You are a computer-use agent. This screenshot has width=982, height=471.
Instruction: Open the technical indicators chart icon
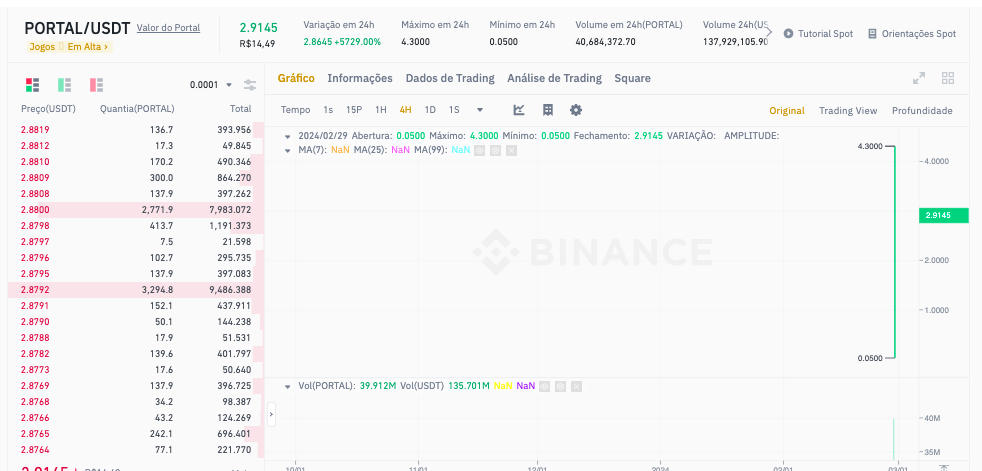click(519, 110)
